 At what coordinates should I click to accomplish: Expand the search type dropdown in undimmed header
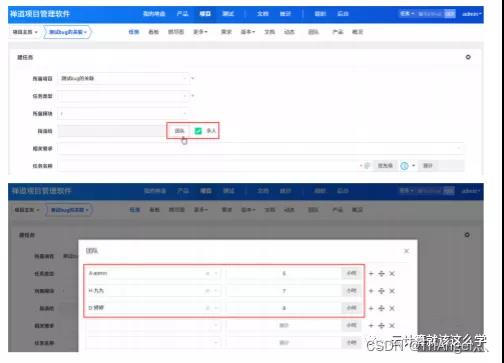(407, 14)
